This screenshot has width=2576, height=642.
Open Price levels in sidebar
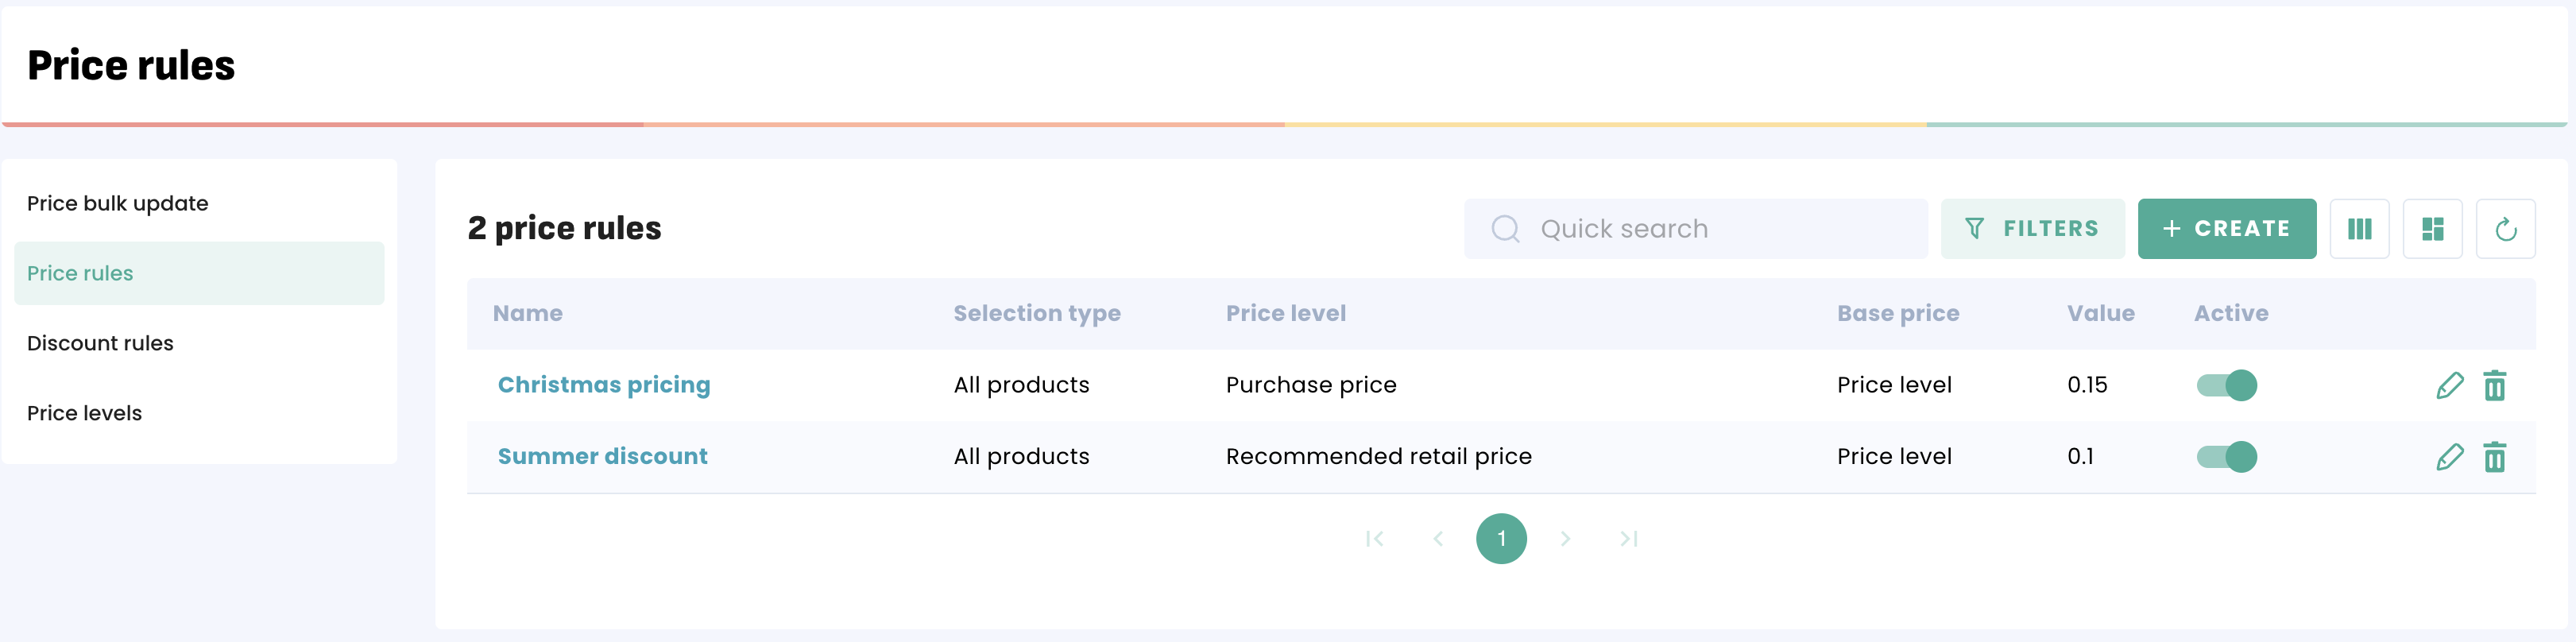click(x=84, y=413)
